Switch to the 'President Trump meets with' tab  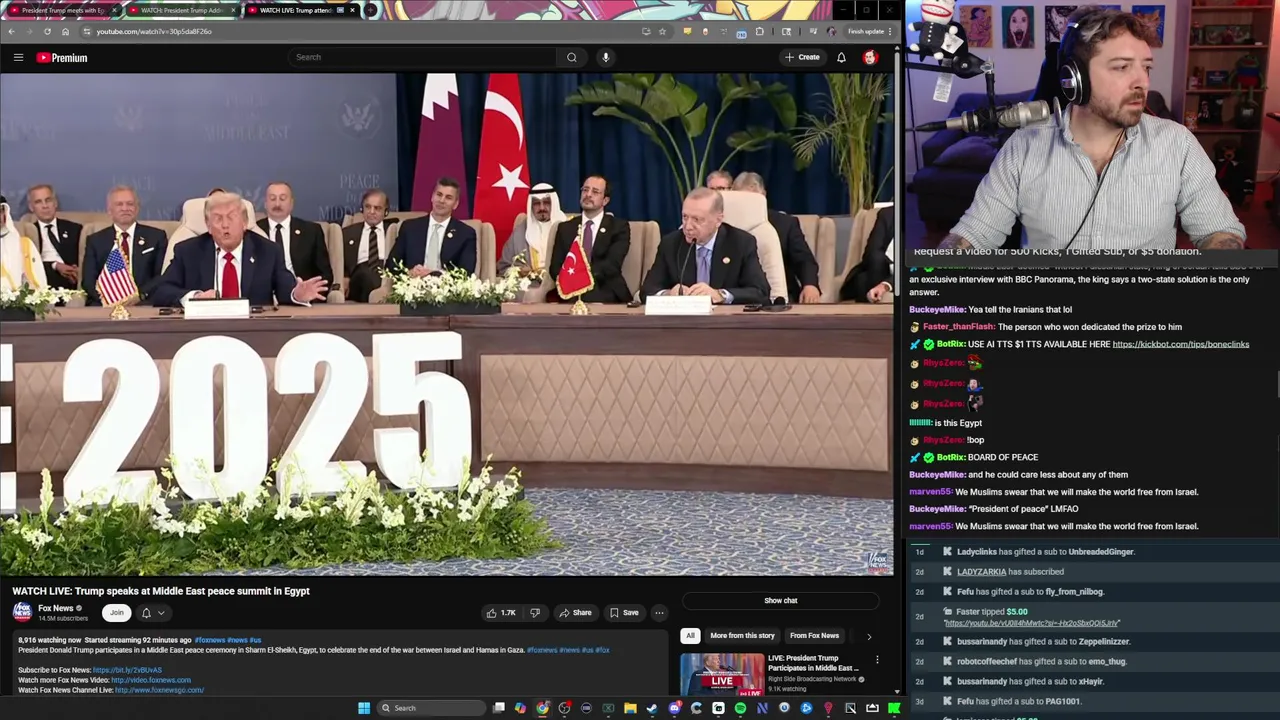(x=62, y=10)
